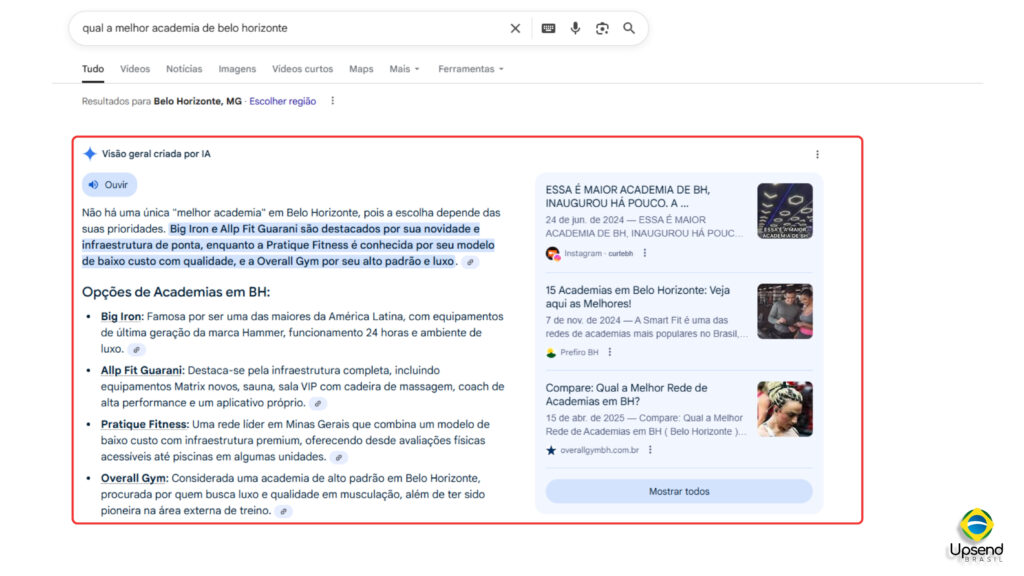Open source link icon after intro paragraph
The image size is (1024, 576).
[x=470, y=262]
